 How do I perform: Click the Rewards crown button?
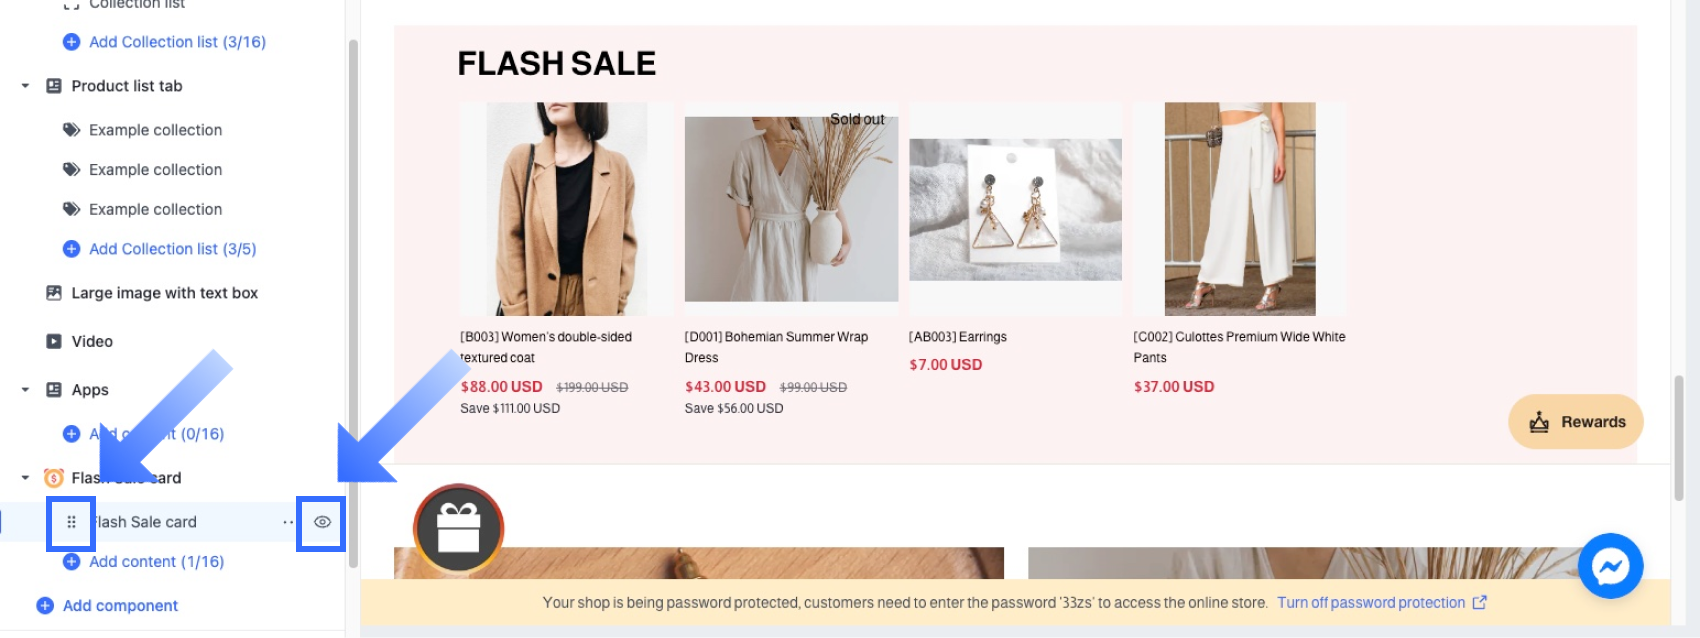pos(1576,422)
